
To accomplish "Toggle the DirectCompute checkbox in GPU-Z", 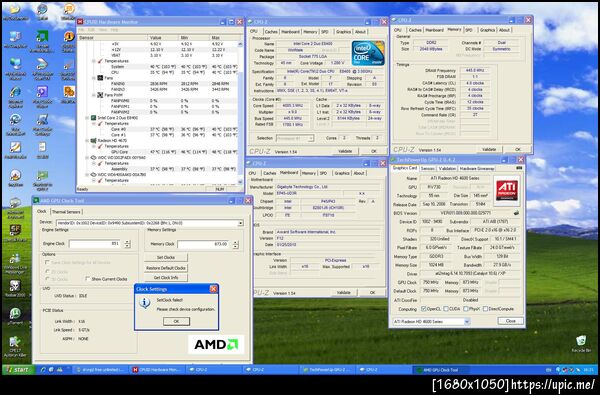I will coord(486,309).
